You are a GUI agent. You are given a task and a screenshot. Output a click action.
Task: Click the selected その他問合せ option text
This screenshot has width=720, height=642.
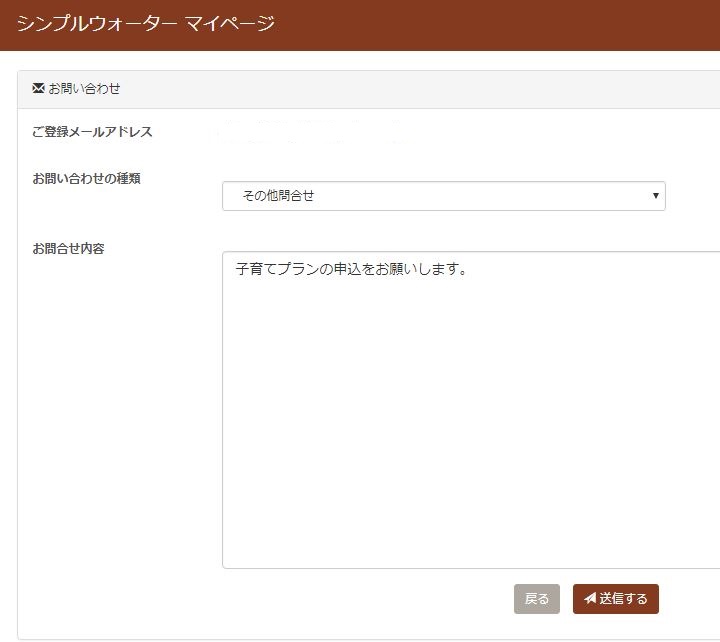pyautogui.click(x=278, y=196)
